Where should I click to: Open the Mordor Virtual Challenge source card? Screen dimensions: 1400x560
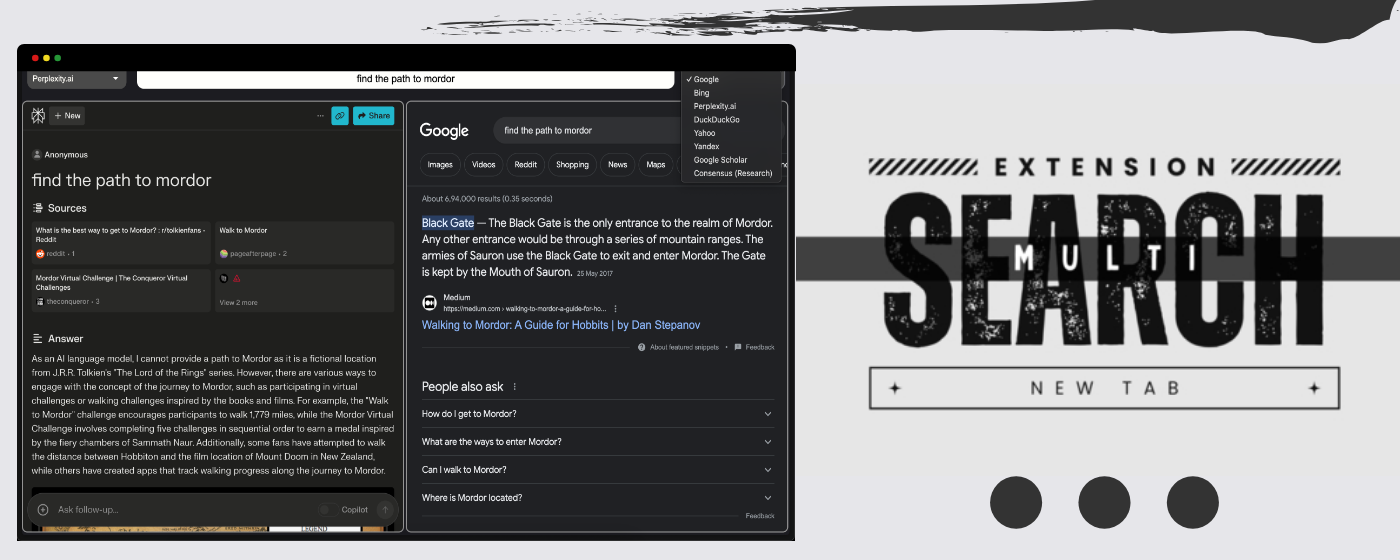click(121, 290)
